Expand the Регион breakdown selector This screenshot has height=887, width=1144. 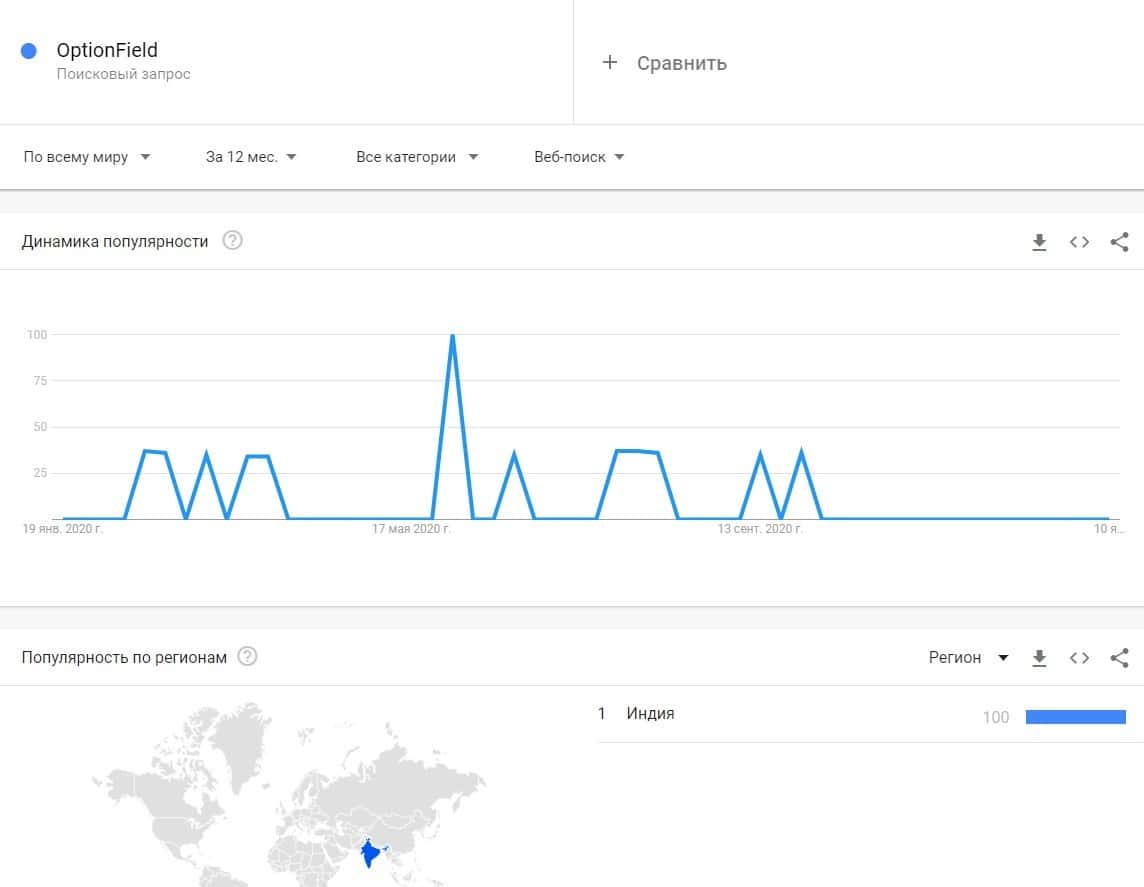[x=968, y=658]
